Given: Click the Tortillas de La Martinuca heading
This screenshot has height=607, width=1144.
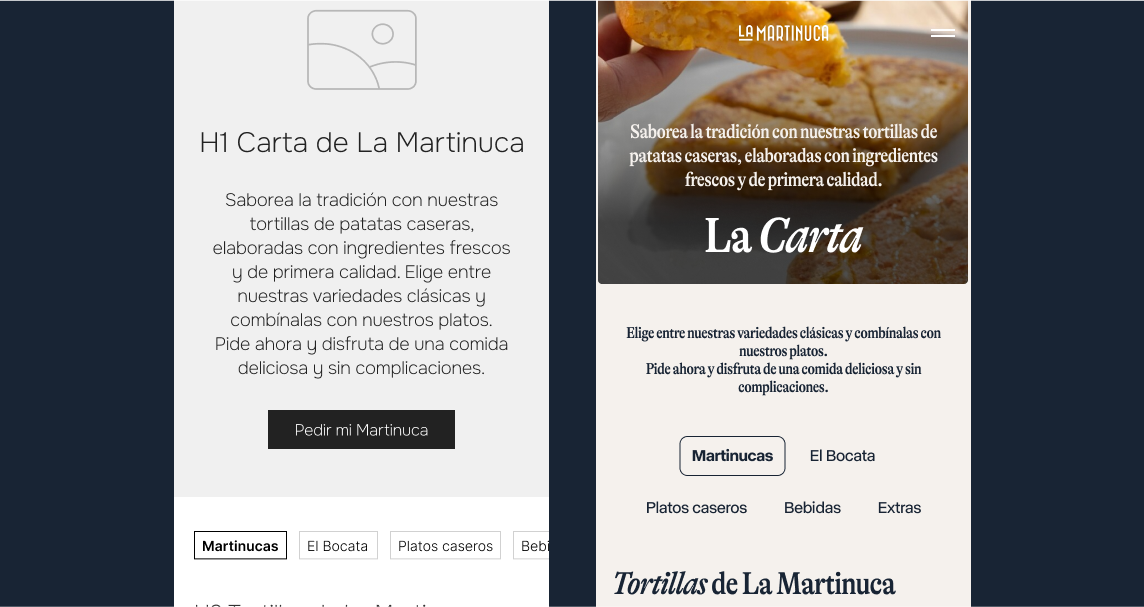Looking at the screenshot, I should point(754,584).
